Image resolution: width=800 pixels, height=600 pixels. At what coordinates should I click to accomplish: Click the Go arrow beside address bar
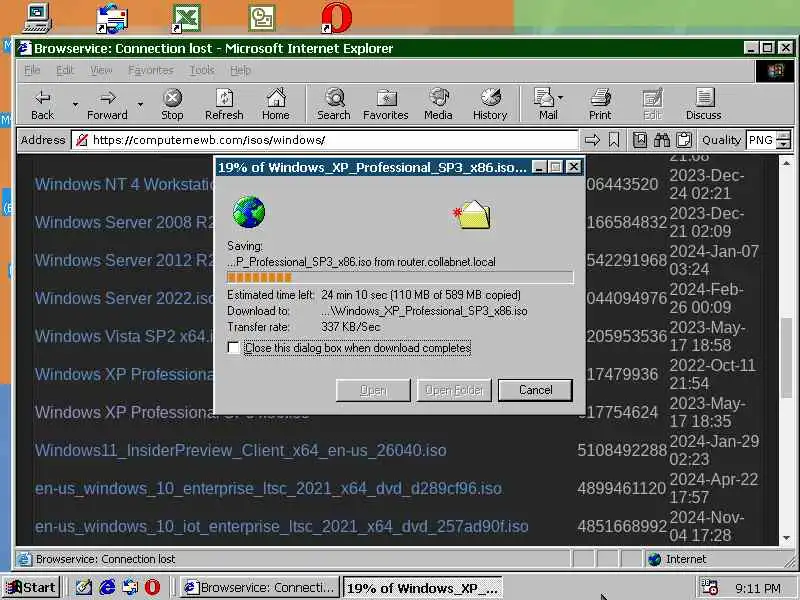[x=592, y=140]
